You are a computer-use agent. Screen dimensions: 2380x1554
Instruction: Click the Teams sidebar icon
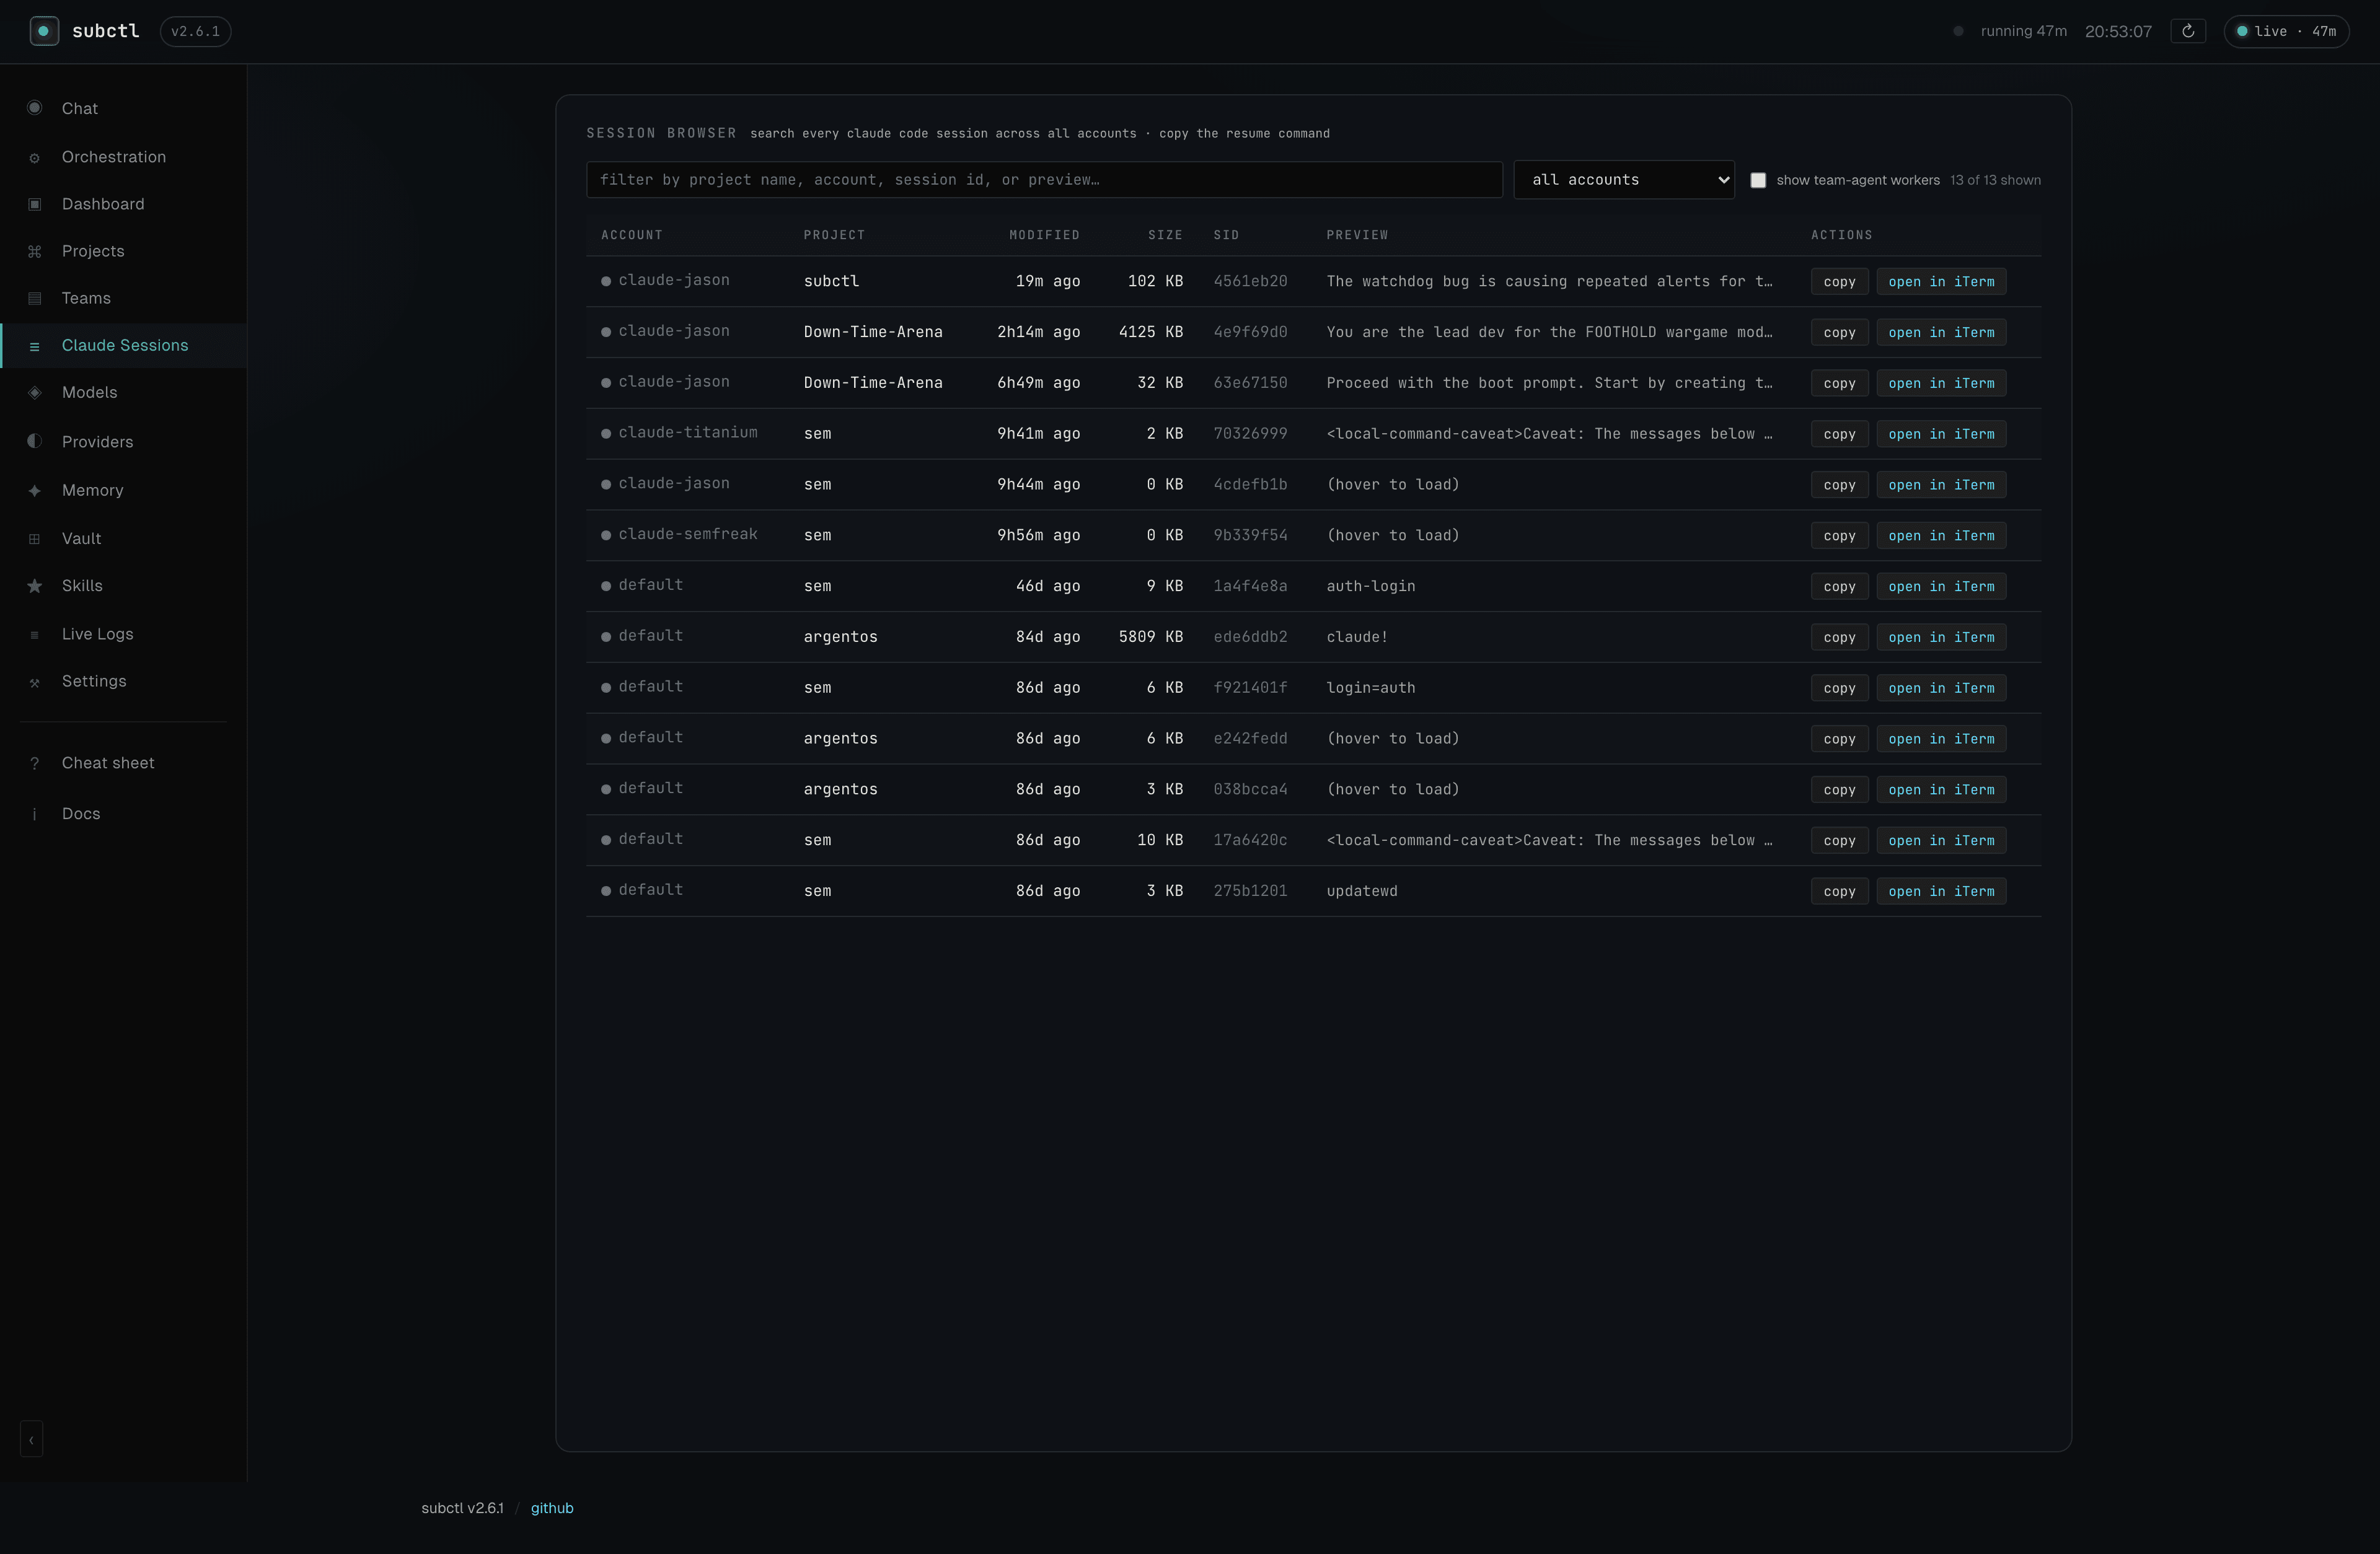click(35, 298)
